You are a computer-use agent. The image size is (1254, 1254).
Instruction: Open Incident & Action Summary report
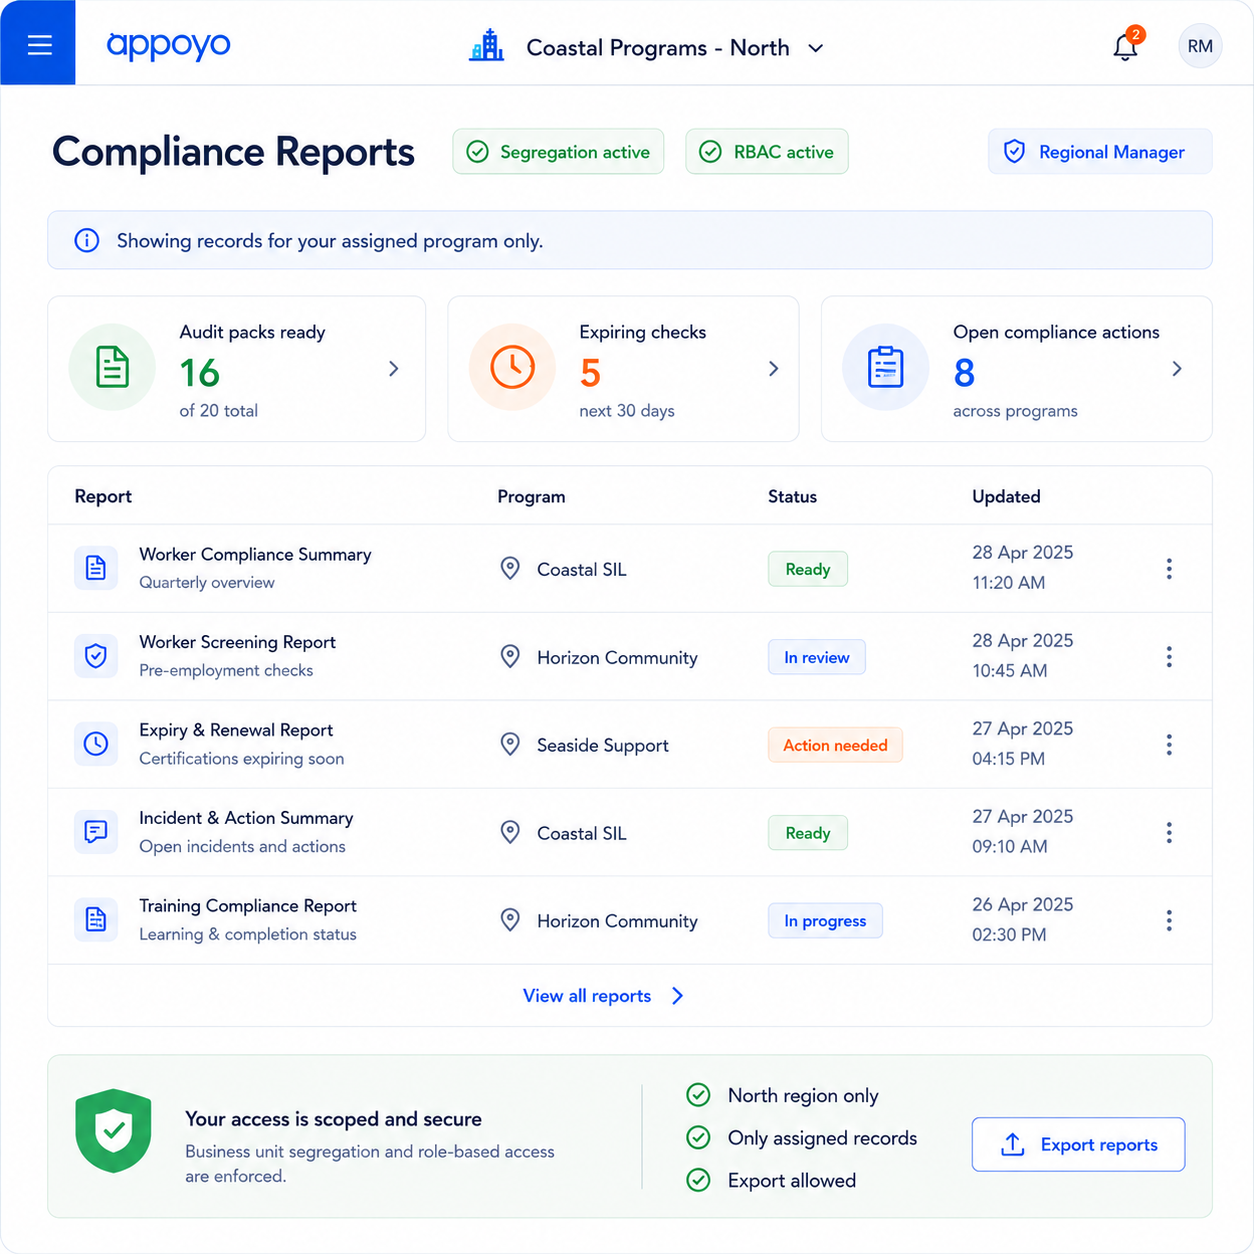246,818
